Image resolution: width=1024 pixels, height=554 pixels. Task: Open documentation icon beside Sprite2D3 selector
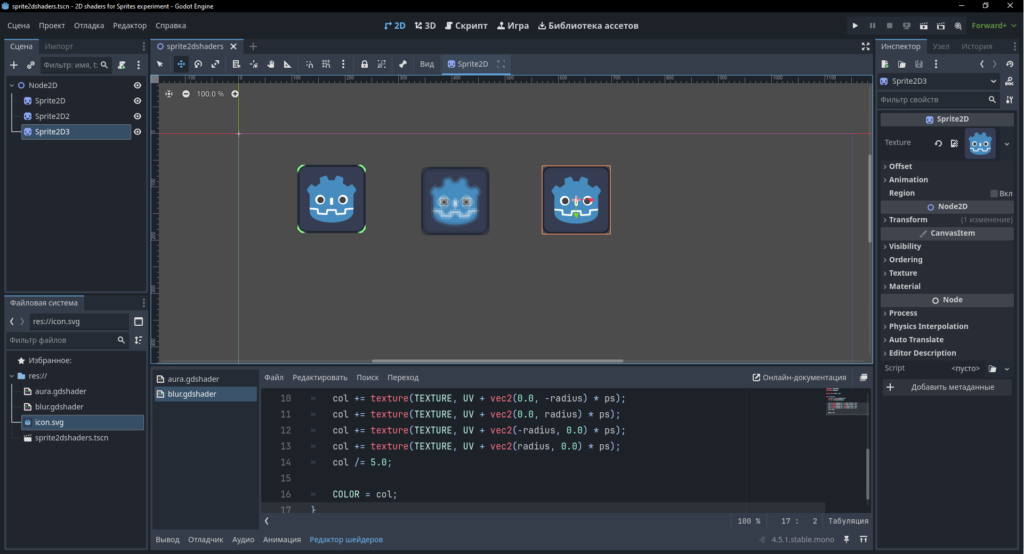coord(1010,82)
